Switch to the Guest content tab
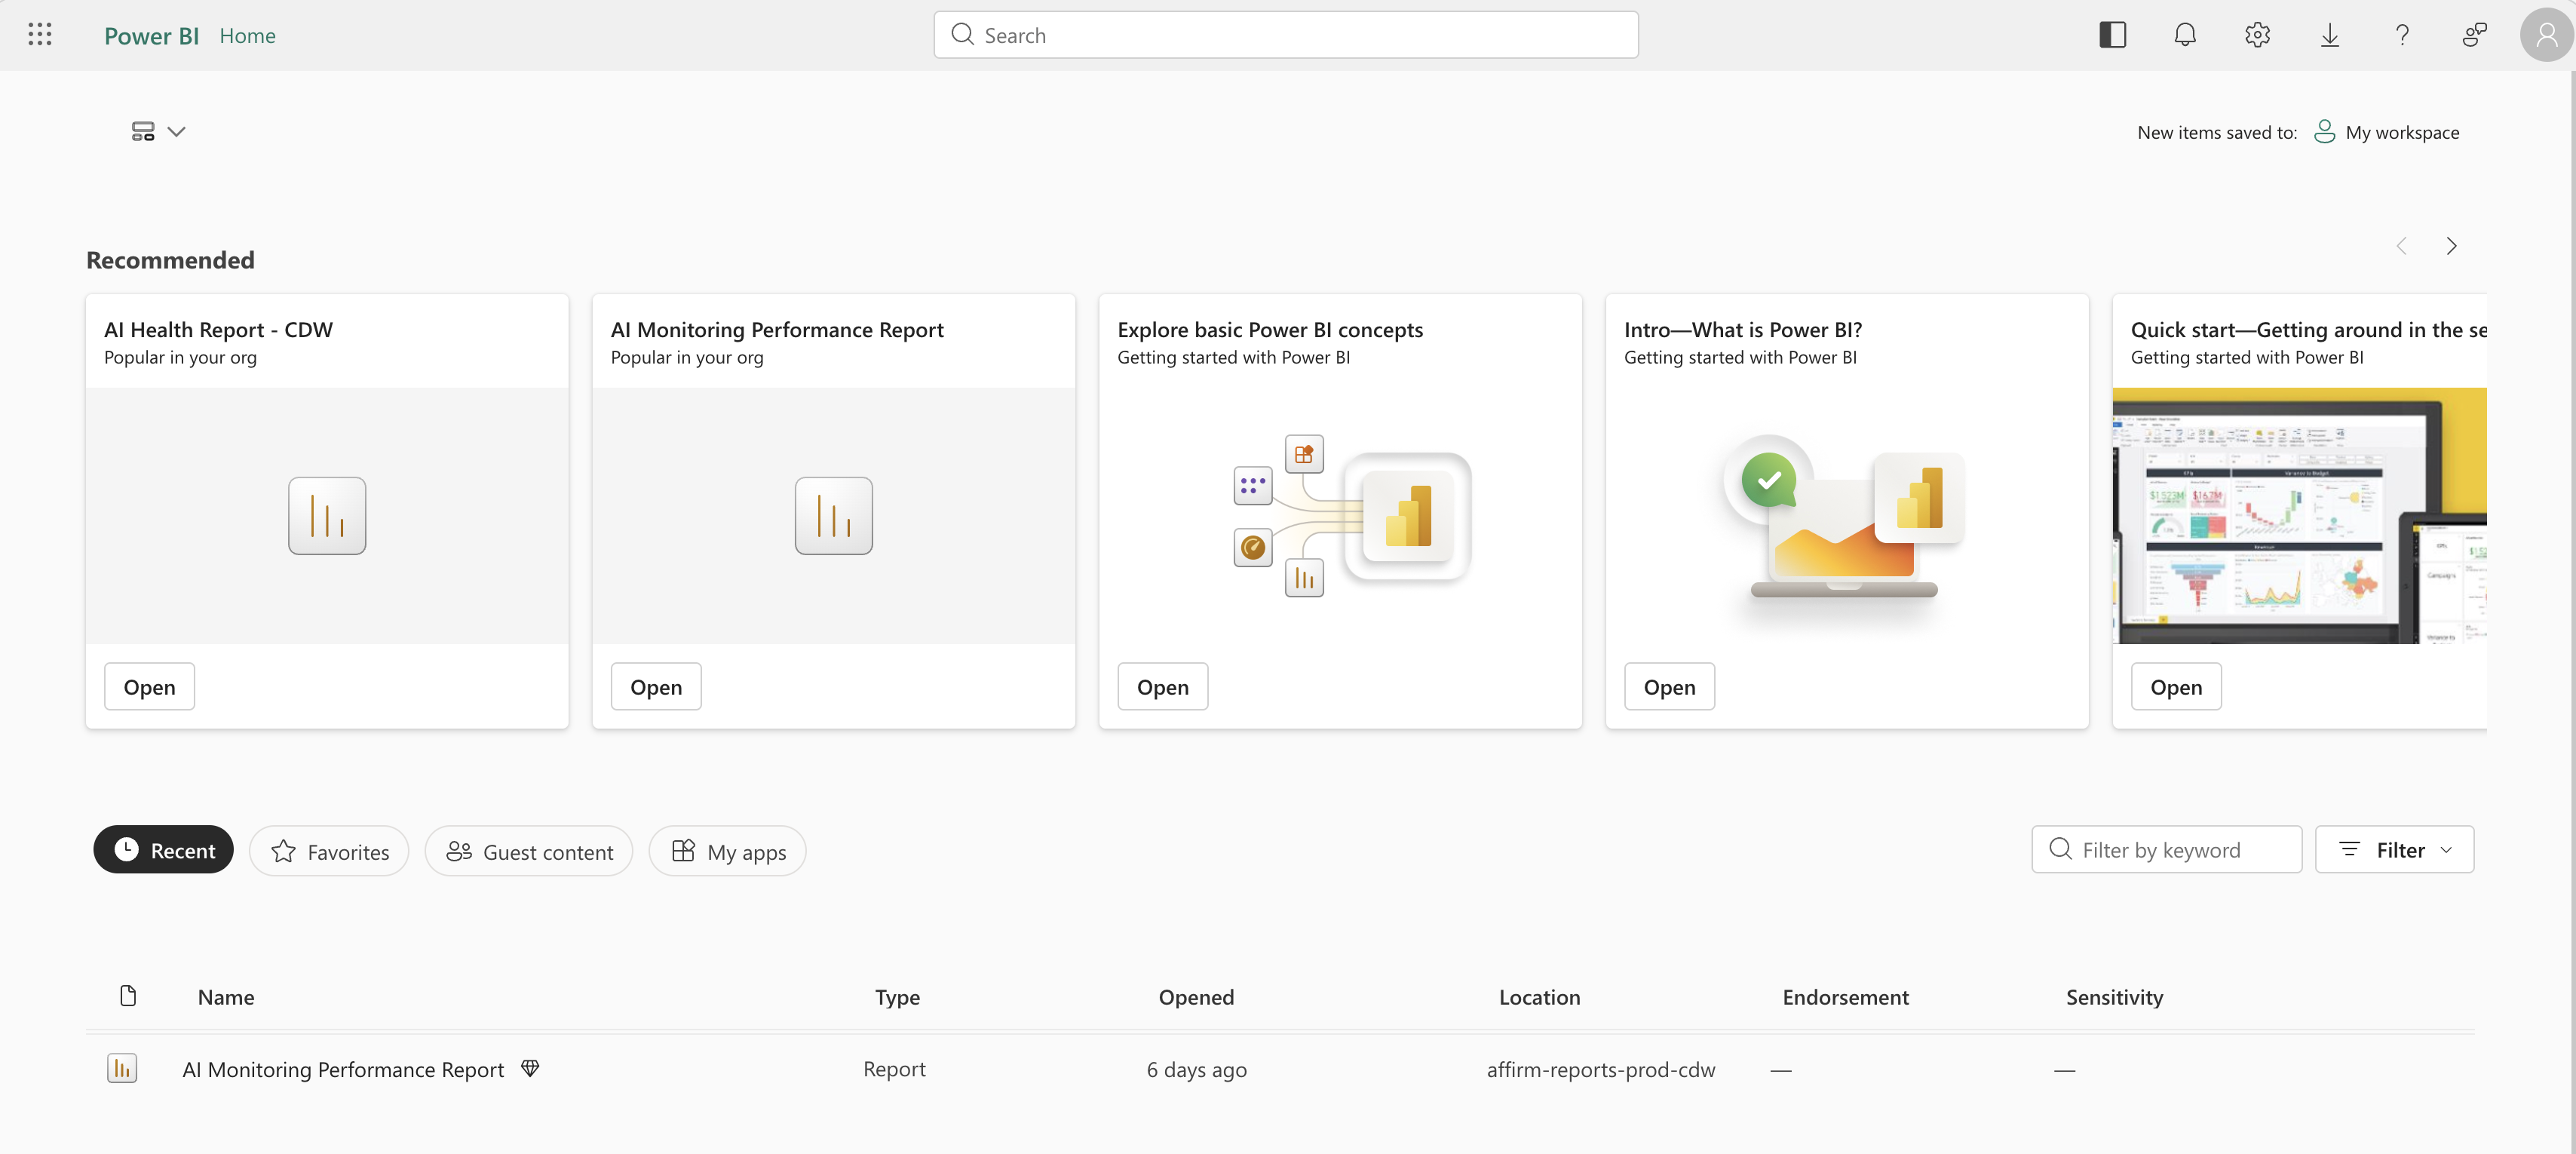2576x1154 pixels. [x=529, y=851]
